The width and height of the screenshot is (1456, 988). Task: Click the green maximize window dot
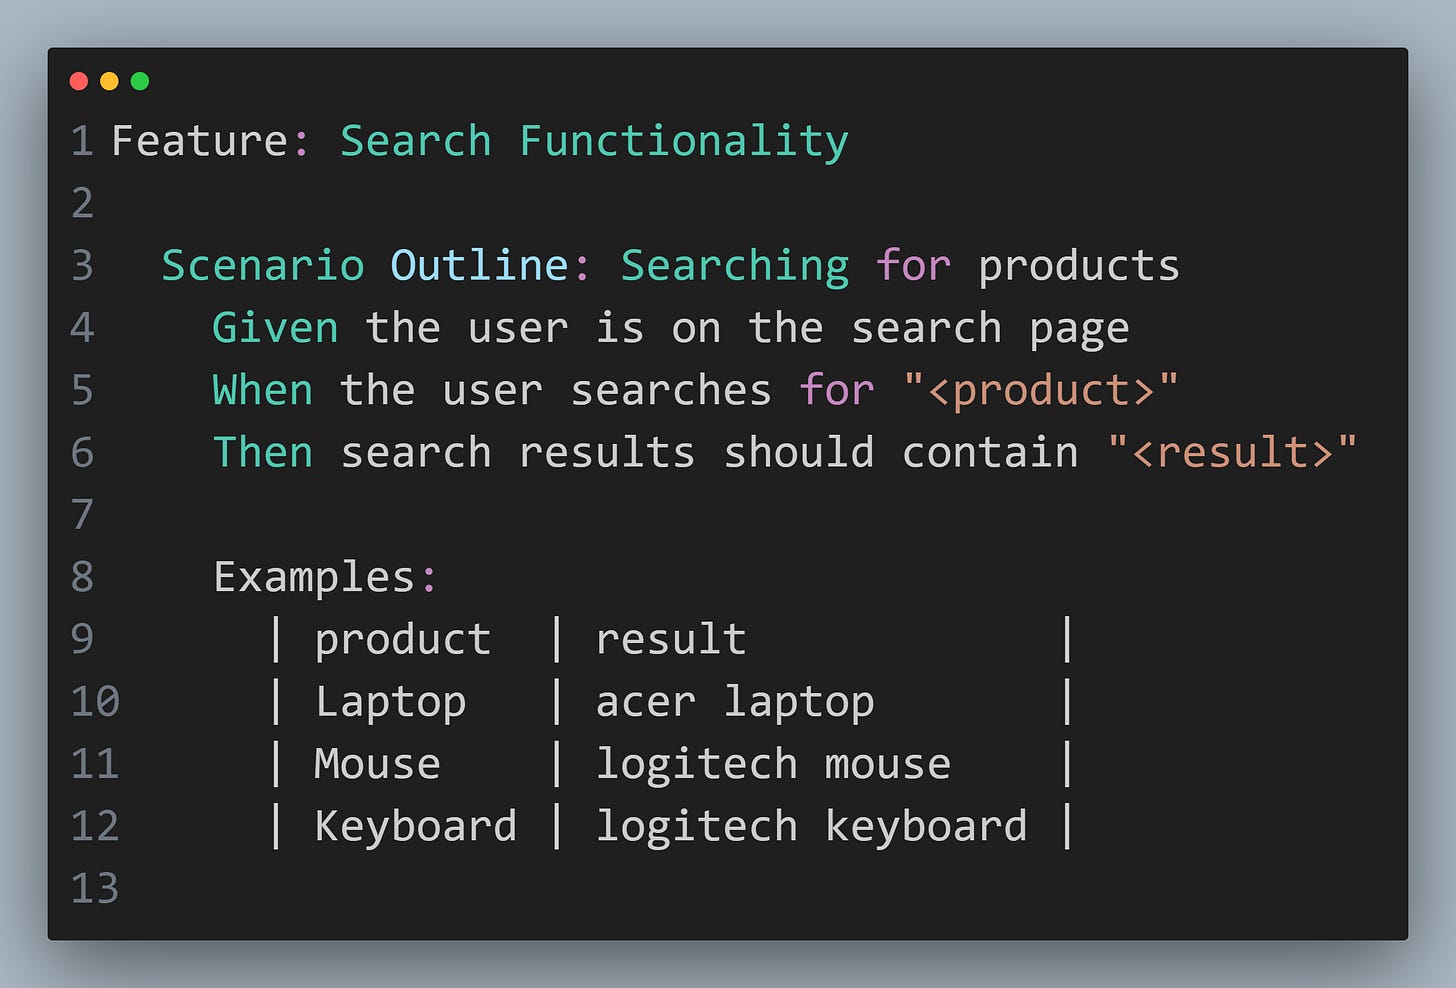coord(140,81)
